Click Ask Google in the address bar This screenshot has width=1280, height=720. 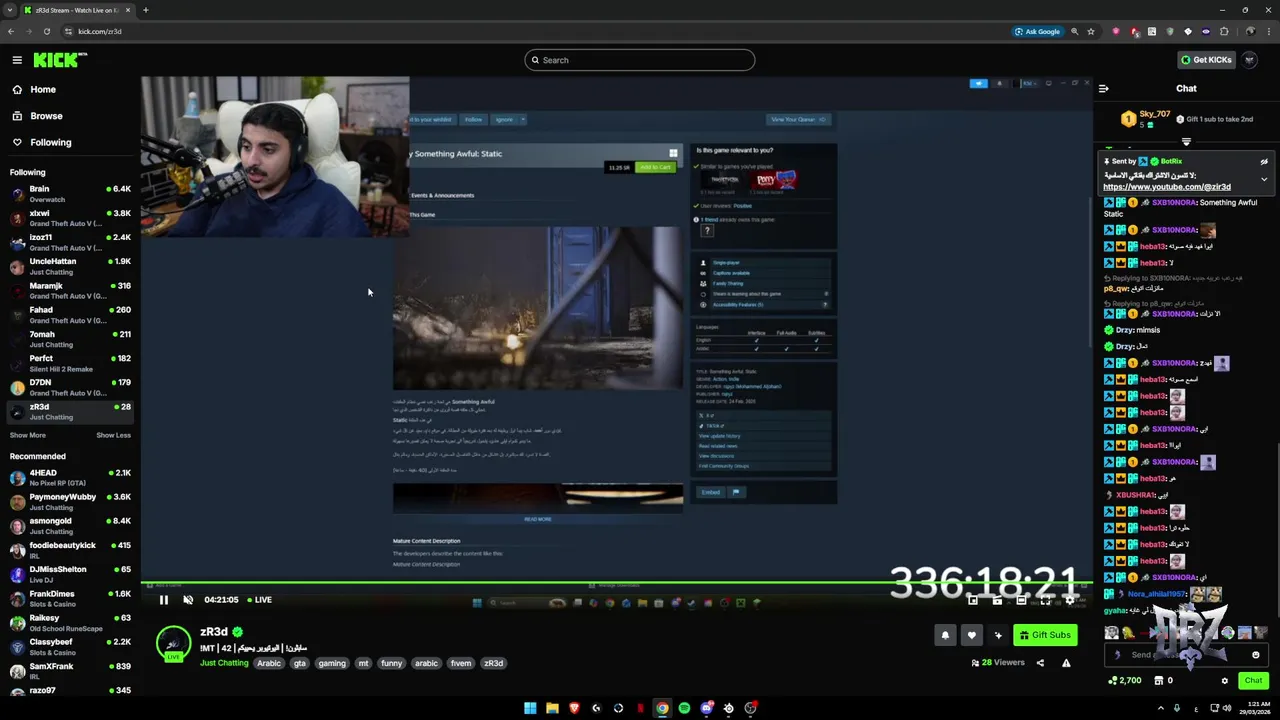click(x=1037, y=31)
